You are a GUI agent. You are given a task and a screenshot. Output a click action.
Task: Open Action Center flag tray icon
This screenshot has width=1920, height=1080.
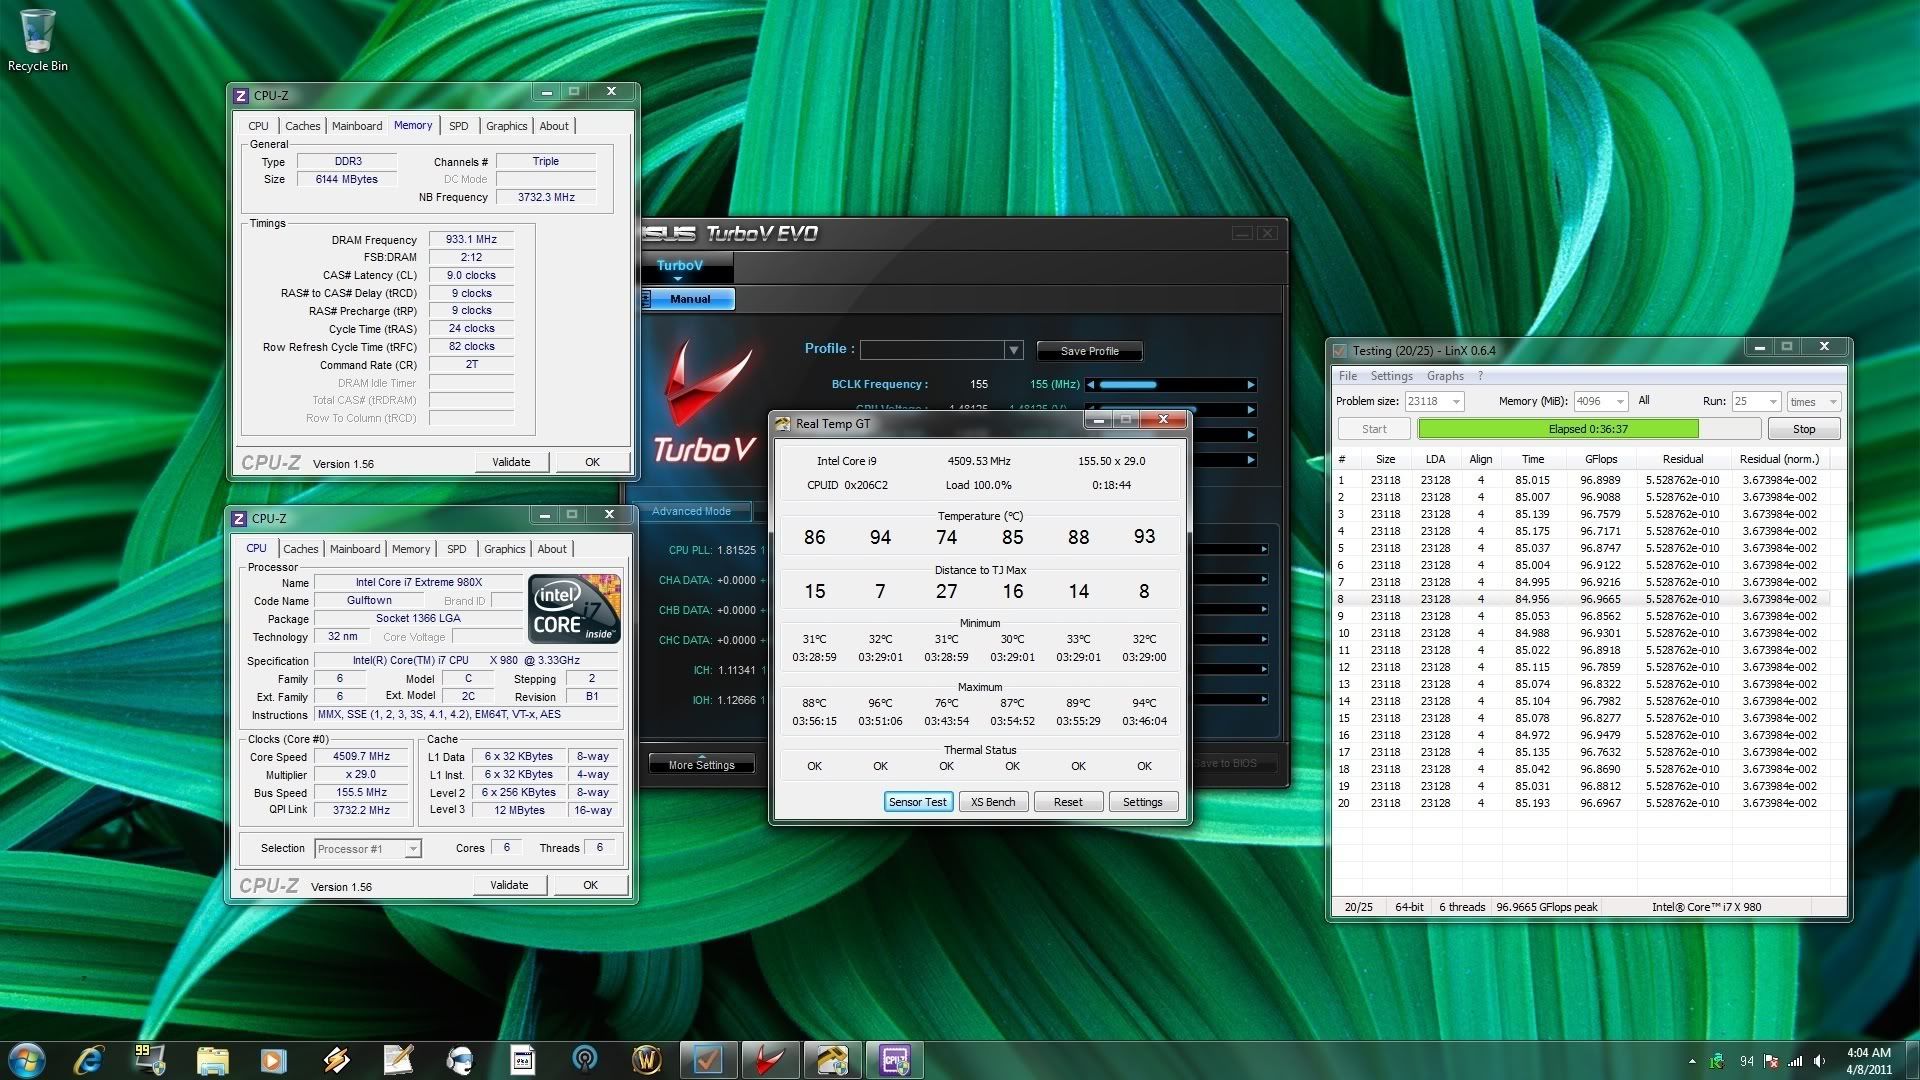pos(1771,1061)
